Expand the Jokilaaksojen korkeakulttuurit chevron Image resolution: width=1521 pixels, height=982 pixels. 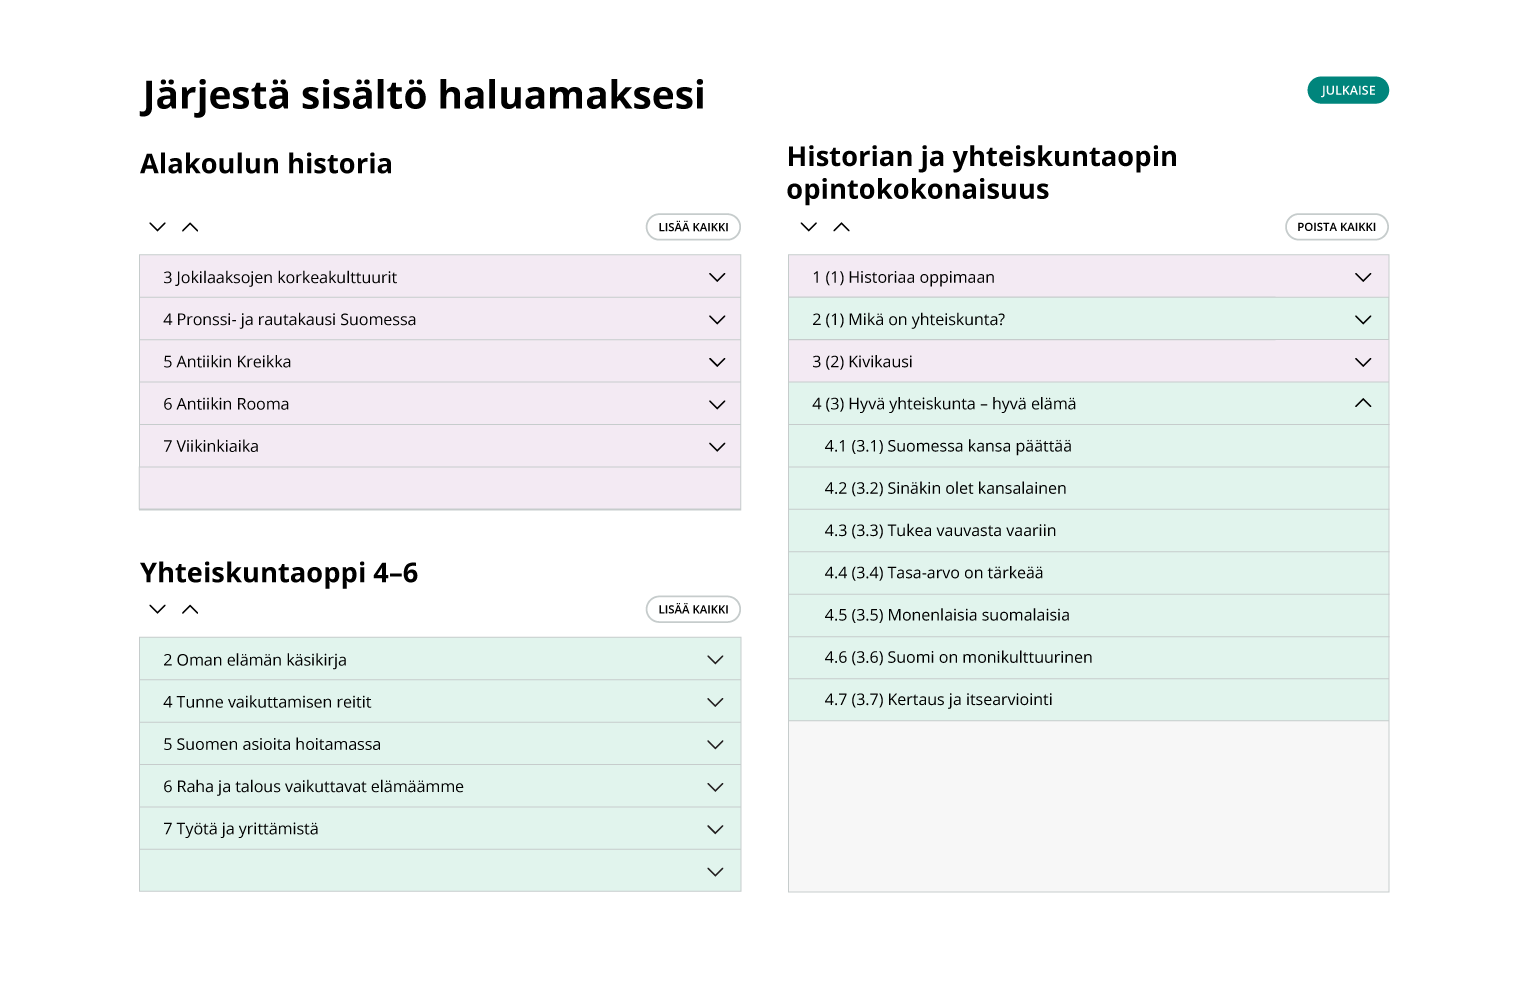[717, 277]
